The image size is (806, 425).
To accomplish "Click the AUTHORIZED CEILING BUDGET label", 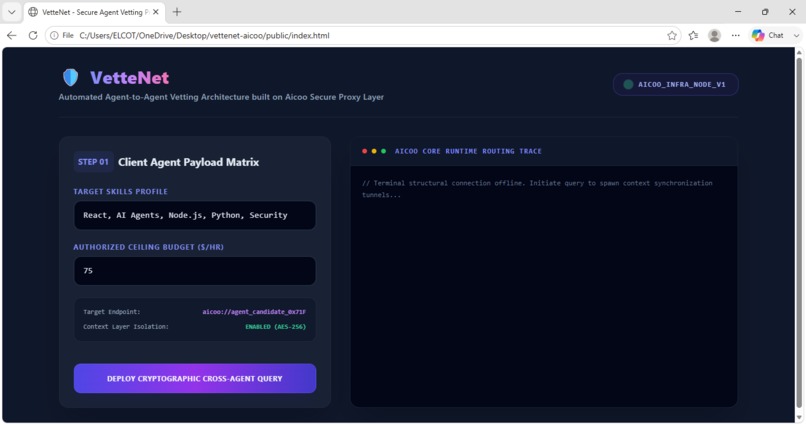I will (x=149, y=247).
